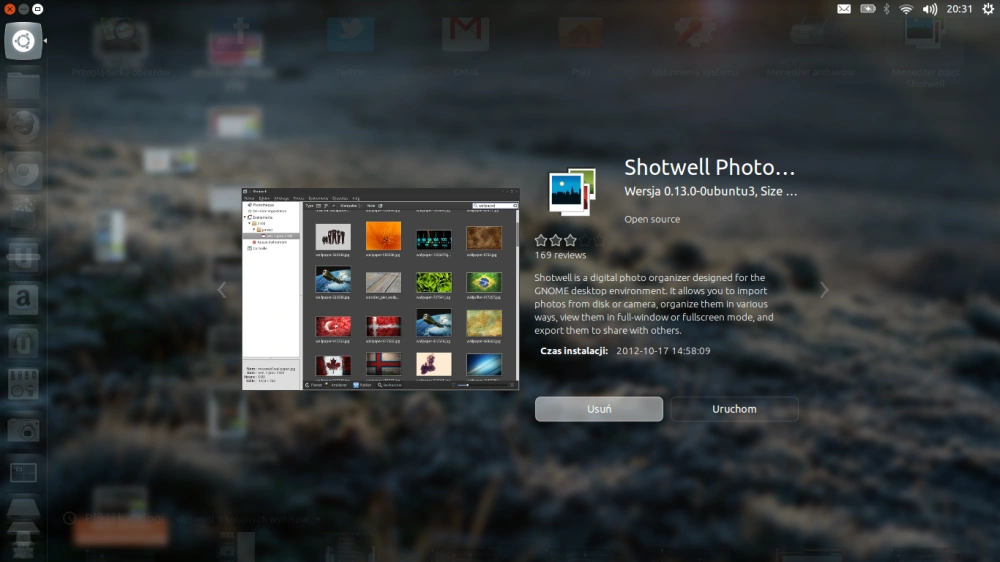Go to previous preview with left chevron
The image size is (1000, 562).
click(x=221, y=290)
